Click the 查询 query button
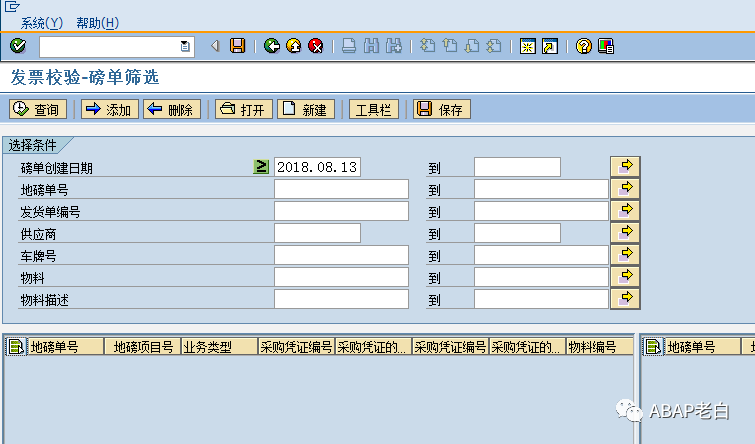755x444 pixels. [x=38, y=109]
